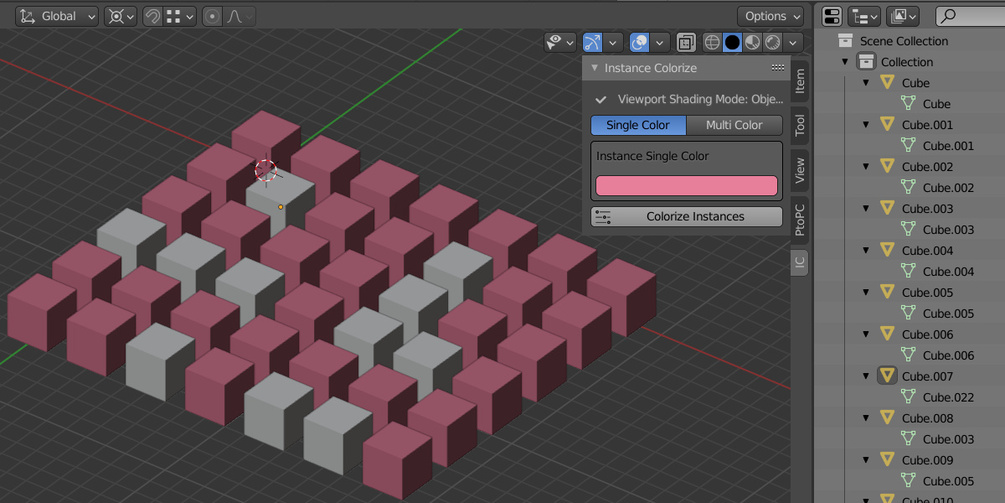Select the Single Color mode
1005x503 pixels.
click(x=638, y=125)
